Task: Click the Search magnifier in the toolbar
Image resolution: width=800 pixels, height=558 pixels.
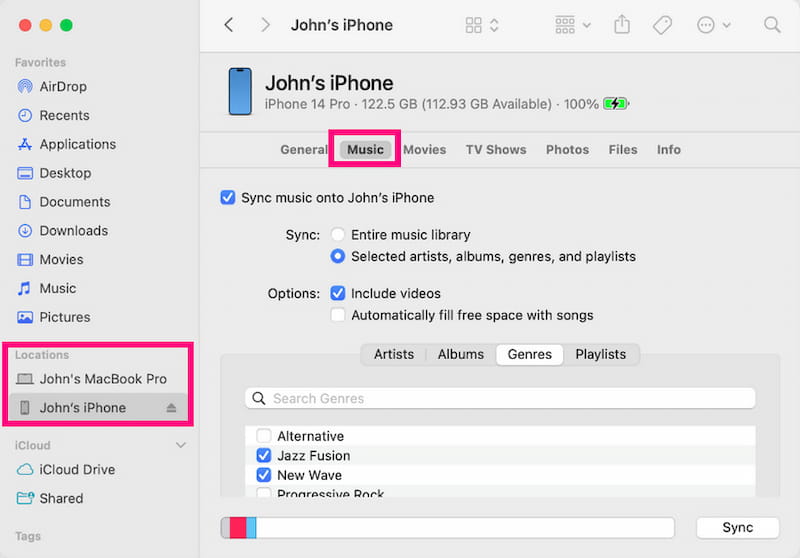Action: pyautogui.click(x=772, y=24)
